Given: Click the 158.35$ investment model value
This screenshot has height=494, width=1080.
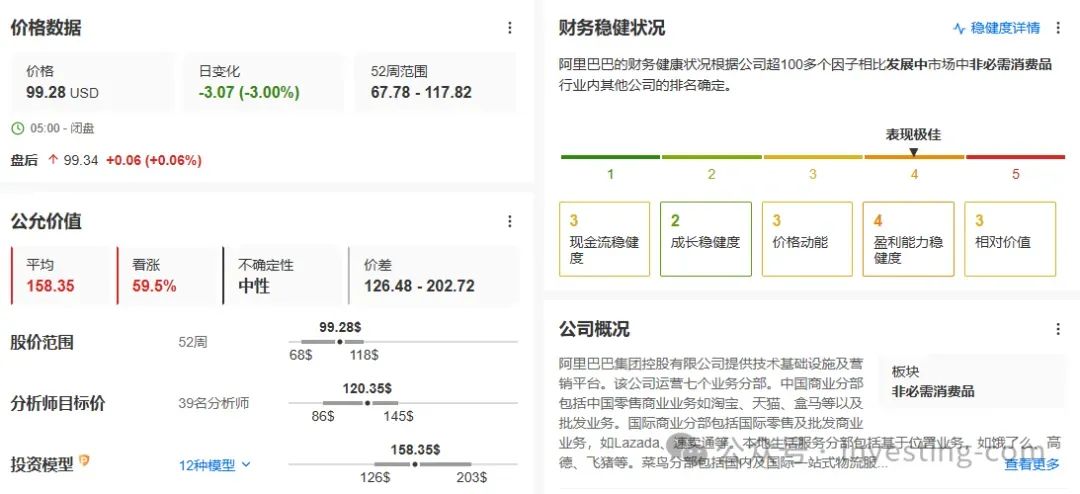Looking at the screenshot, I should point(415,450).
